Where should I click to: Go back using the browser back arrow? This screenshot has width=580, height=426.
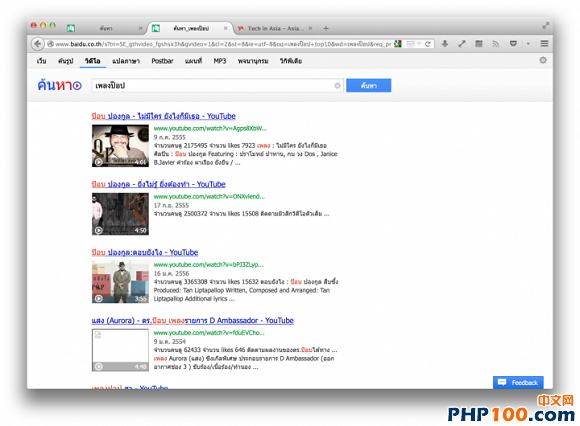click(x=37, y=44)
